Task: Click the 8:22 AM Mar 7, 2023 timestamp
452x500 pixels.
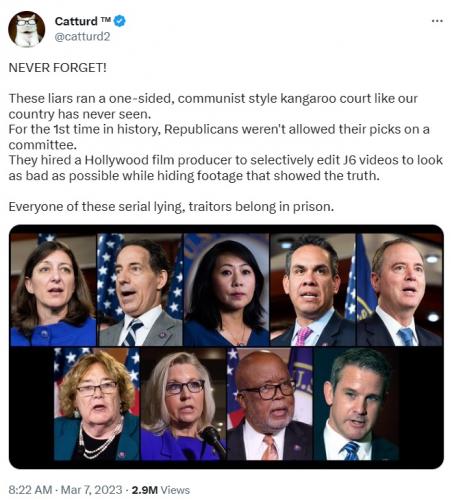Action: [65, 490]
